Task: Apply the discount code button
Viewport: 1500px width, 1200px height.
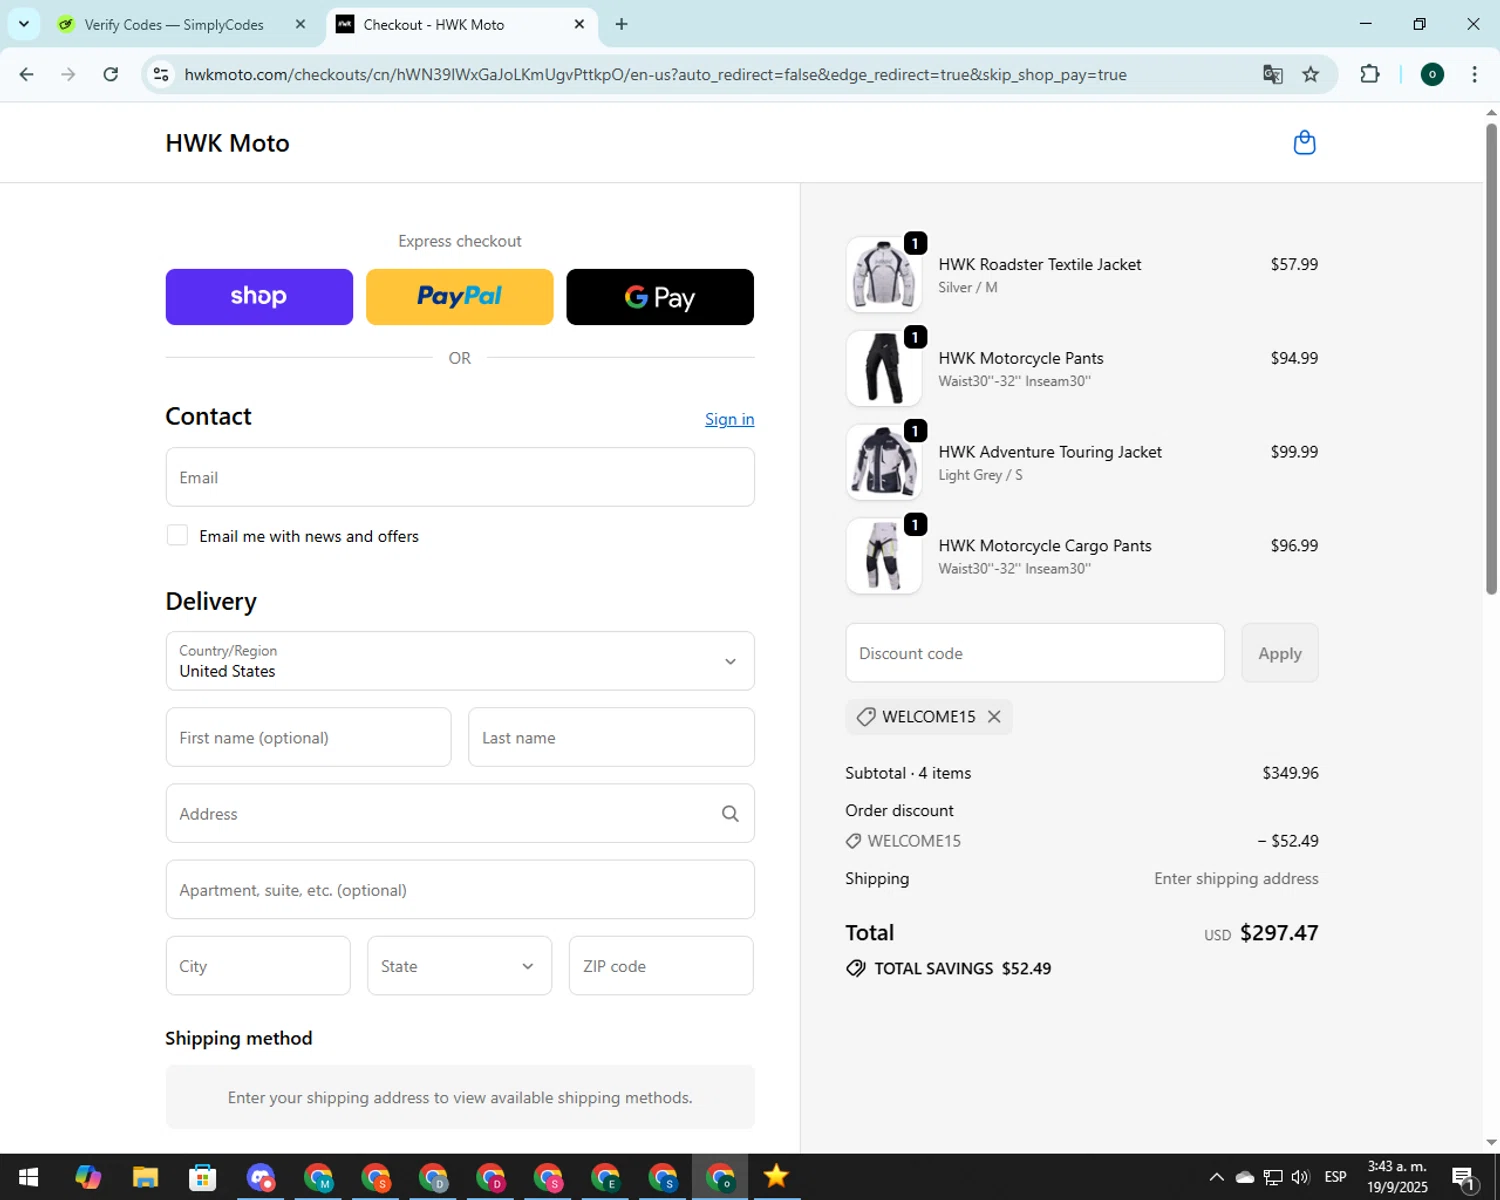Action: point(1279,653)
